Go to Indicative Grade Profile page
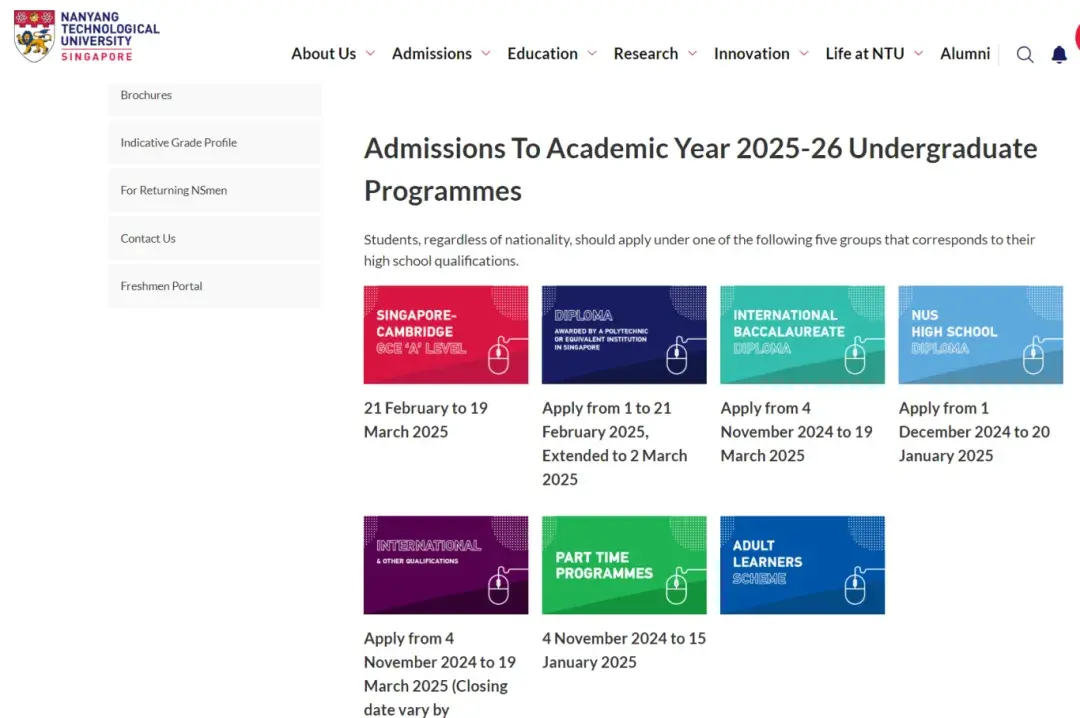1080x718 pixels. click(x=179, y=143)
